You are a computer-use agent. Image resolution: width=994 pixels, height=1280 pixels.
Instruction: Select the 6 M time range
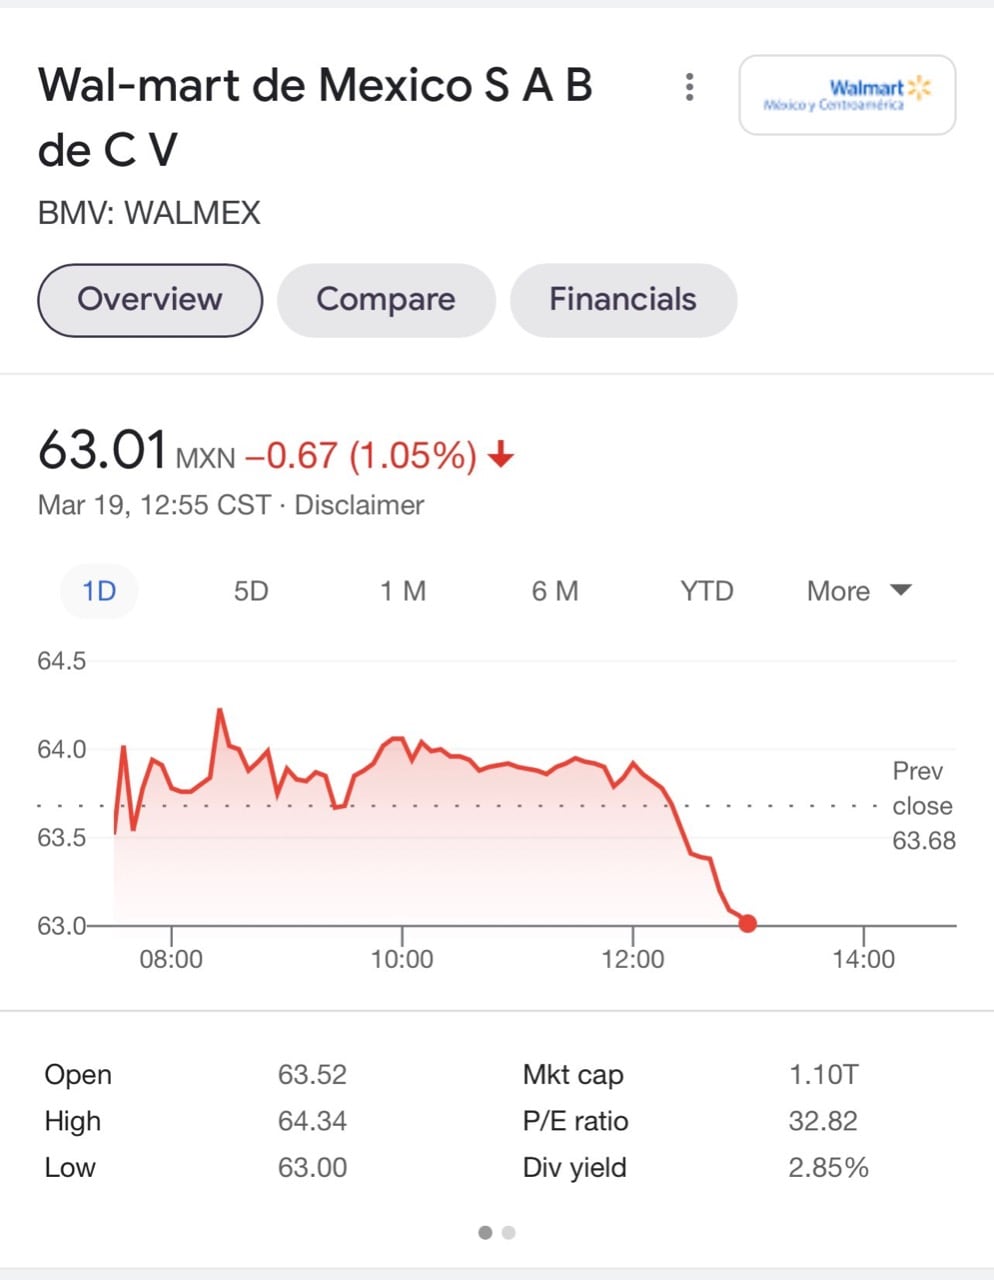point(555,591)
